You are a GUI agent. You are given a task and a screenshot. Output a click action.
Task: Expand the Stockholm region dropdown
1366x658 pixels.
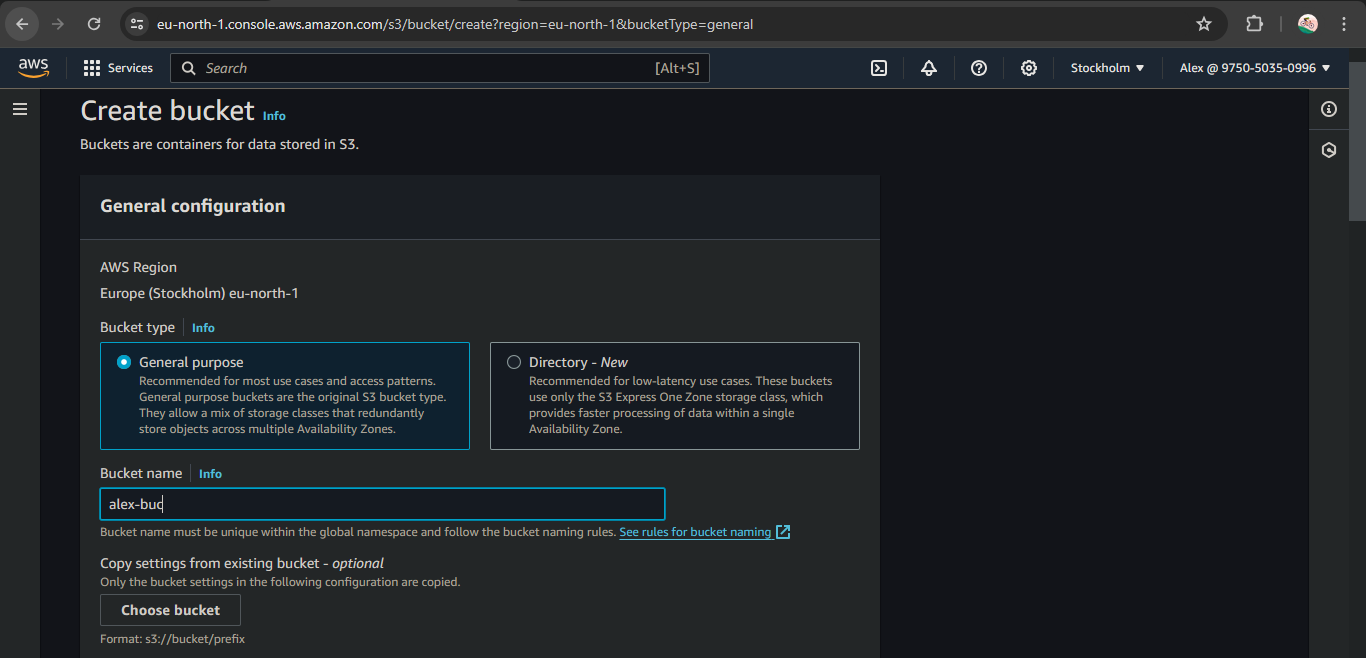coord(1107,68)
